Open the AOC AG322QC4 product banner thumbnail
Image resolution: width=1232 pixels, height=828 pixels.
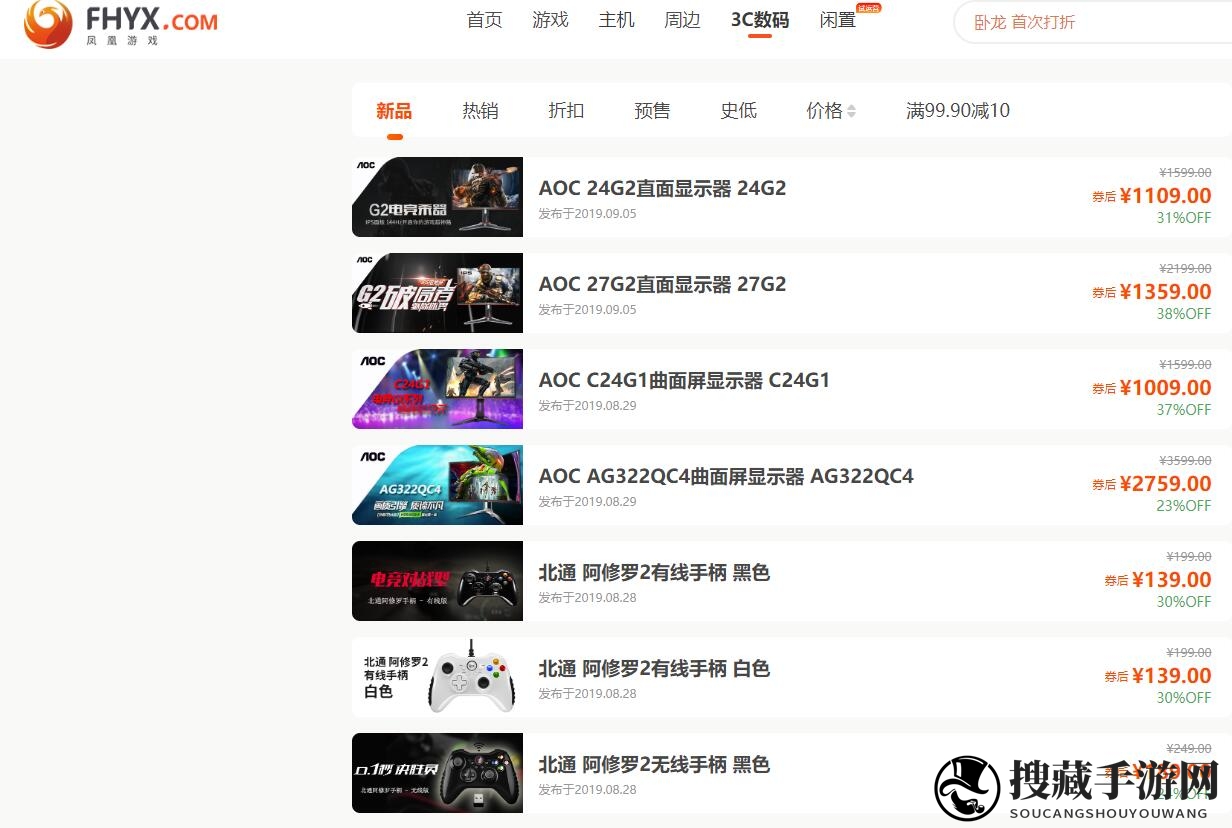[x=437, y=485]
